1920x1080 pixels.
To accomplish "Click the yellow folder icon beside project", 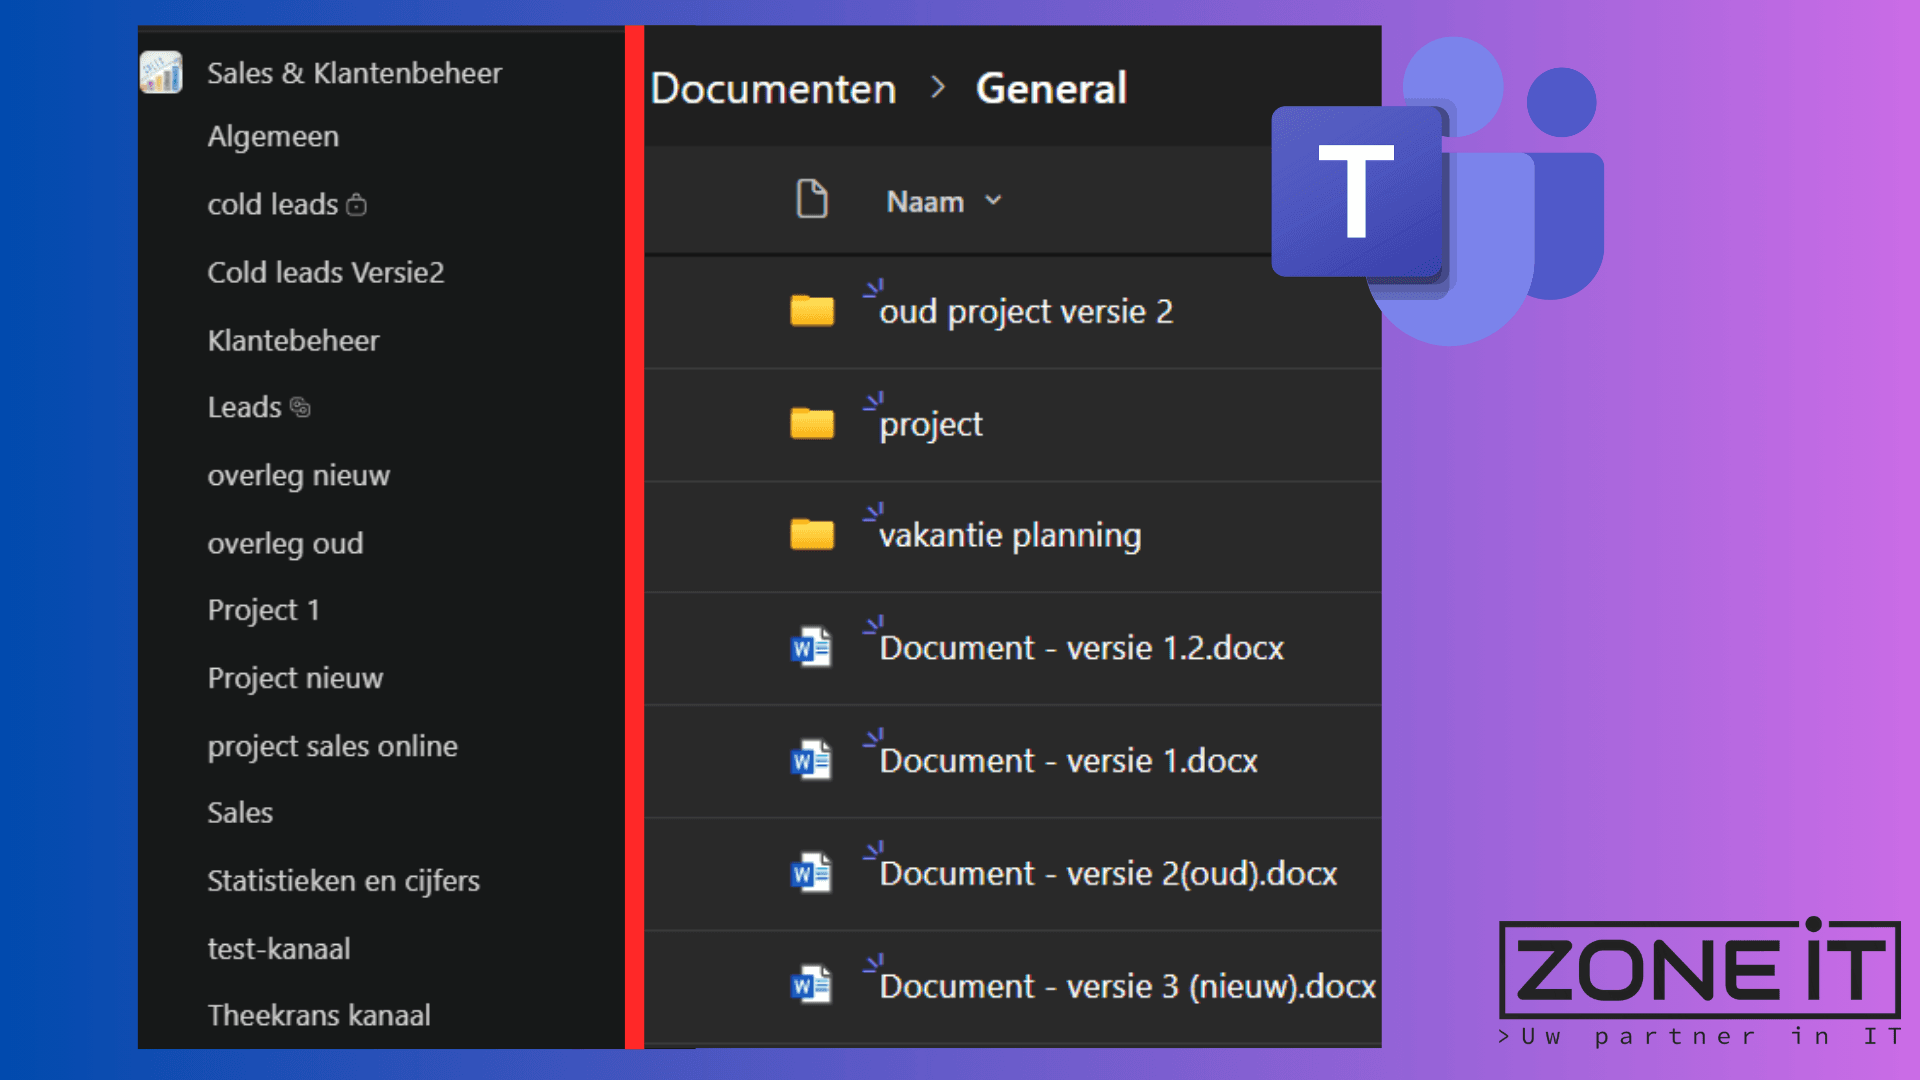I will pos(811,424).
